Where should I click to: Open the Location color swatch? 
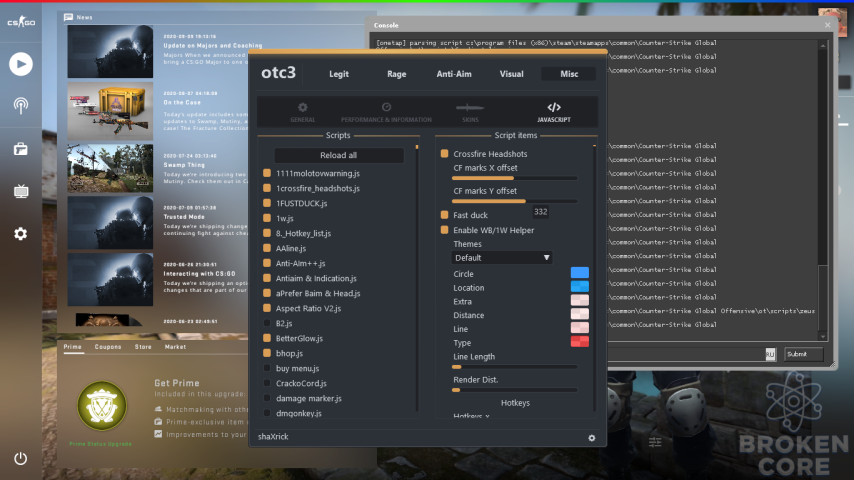(580, 286)
